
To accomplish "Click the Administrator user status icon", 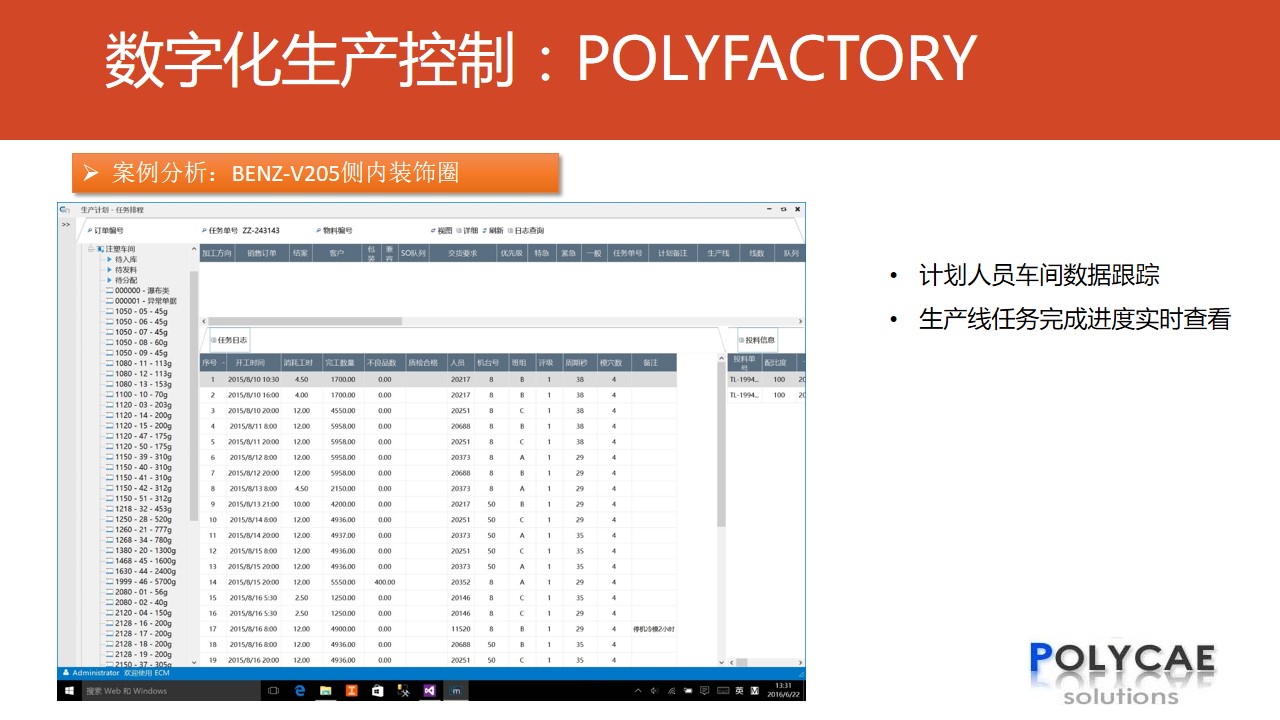I will tap(67, 674).
